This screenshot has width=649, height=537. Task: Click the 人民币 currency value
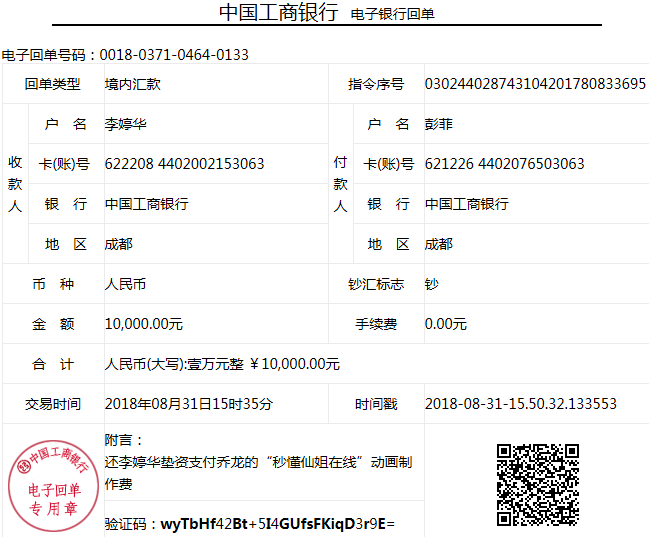coord(126,284)
